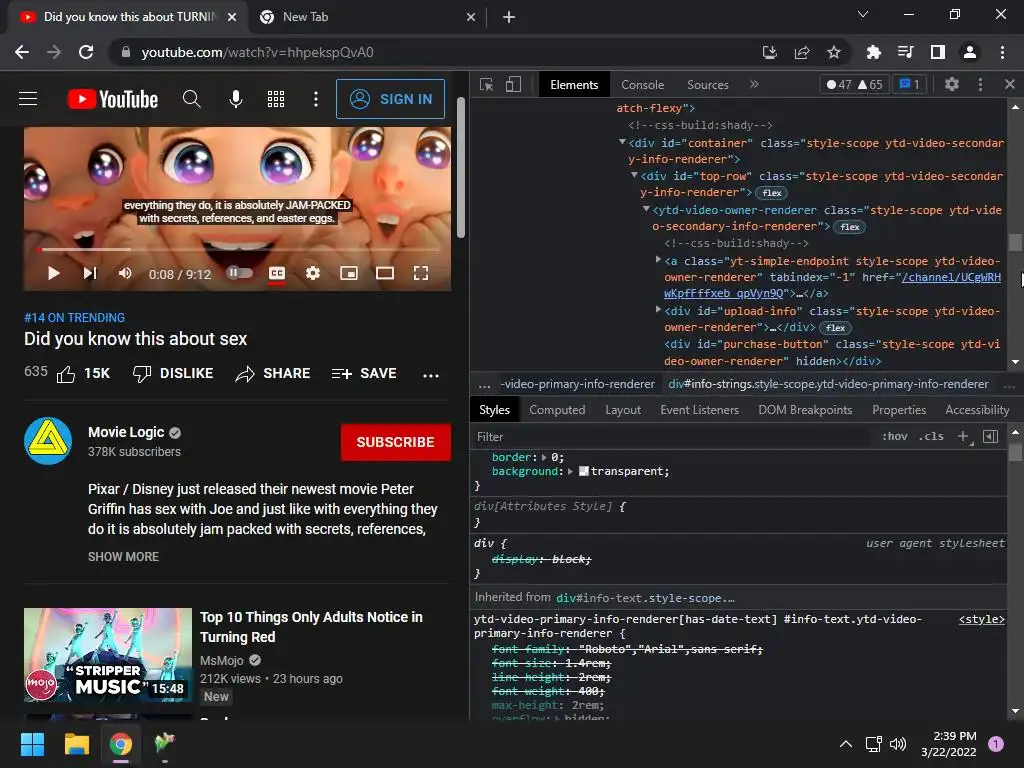Show more DevTools tabs chevron
Image resolution: width=1024 pixels, height=768 pixels.
pyautogui.click(x=754, y=84)
